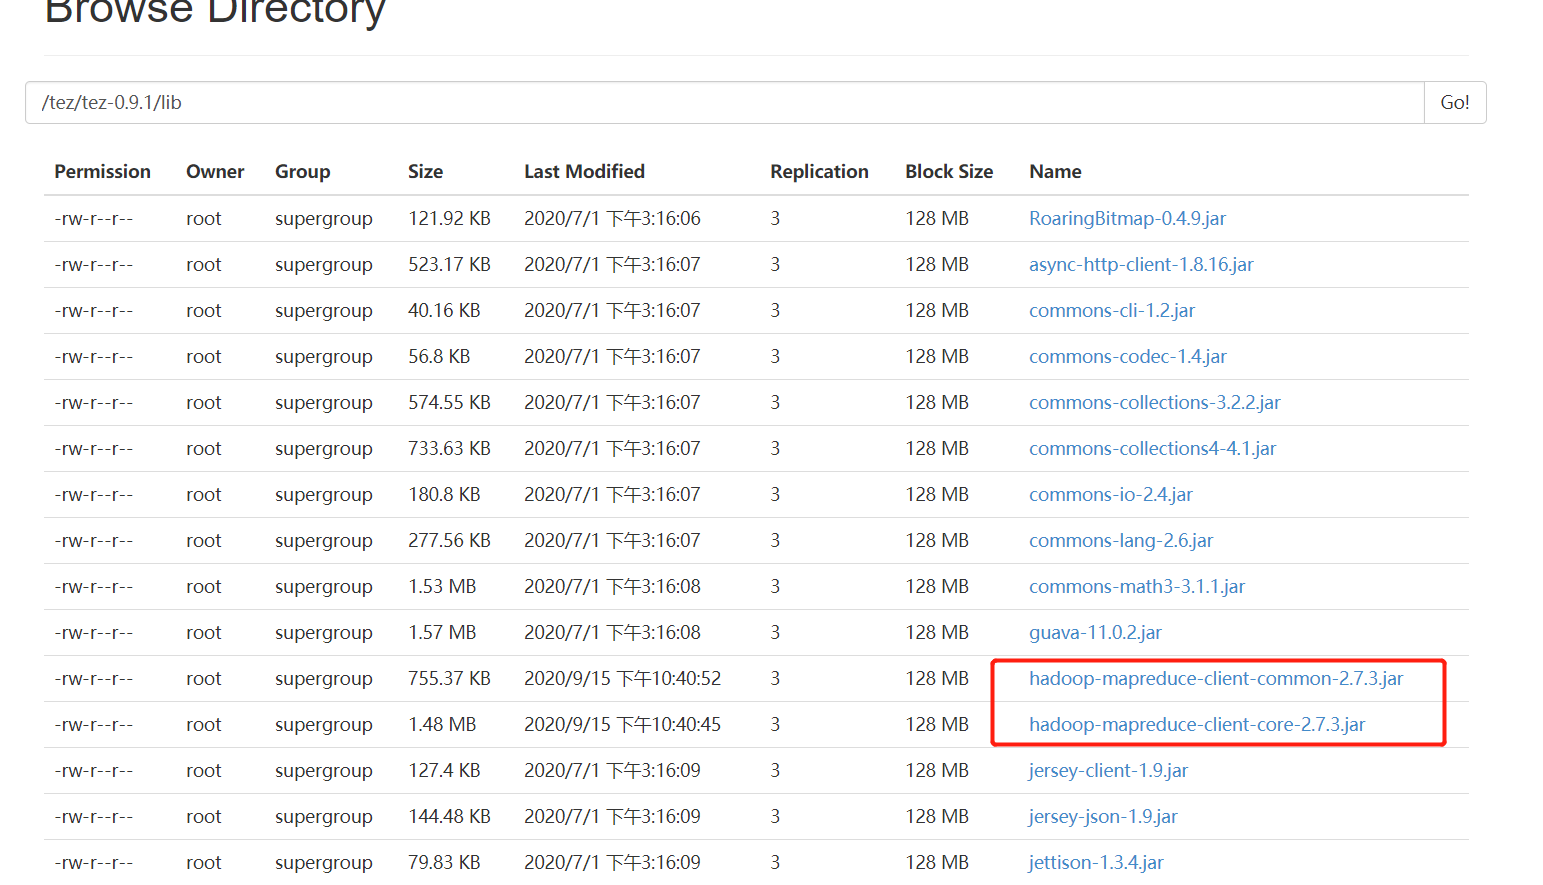Click commons-io-2.4.jar link
The image size is (1543, 885).
coord(1110,494)
